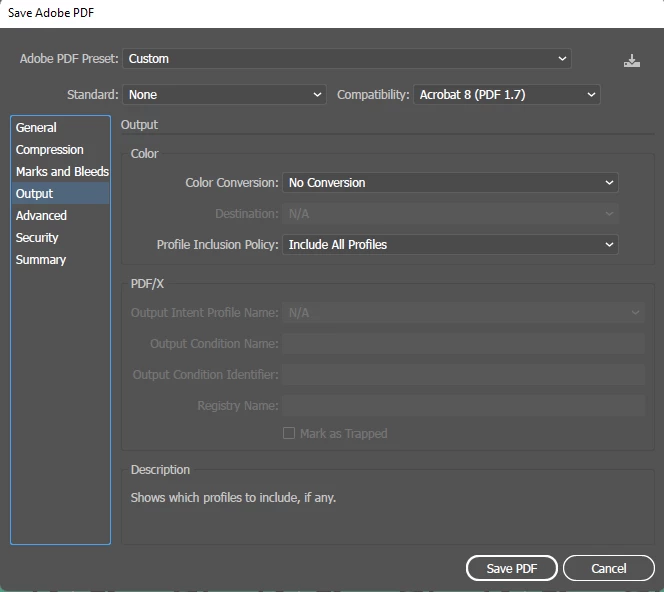664x592 pixels.
Task: Click the save preset icon
Action: (631, 60)
